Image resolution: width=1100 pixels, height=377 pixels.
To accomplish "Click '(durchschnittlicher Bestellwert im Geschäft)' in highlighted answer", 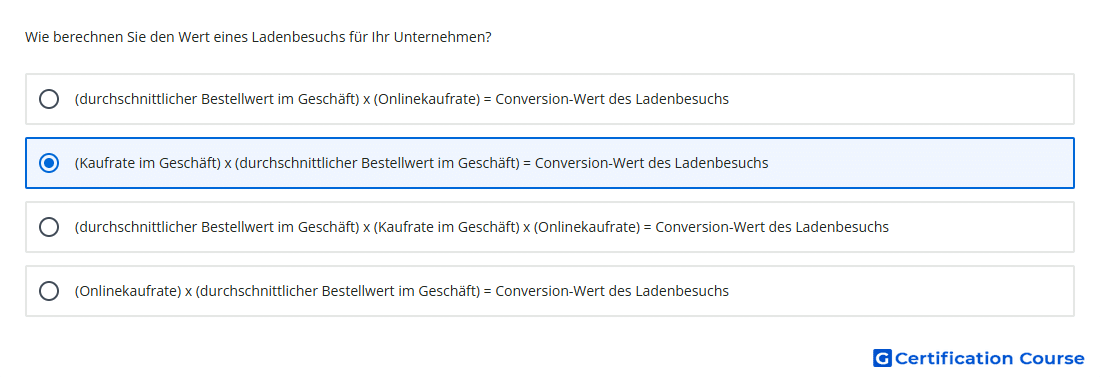I will [377, 163].
